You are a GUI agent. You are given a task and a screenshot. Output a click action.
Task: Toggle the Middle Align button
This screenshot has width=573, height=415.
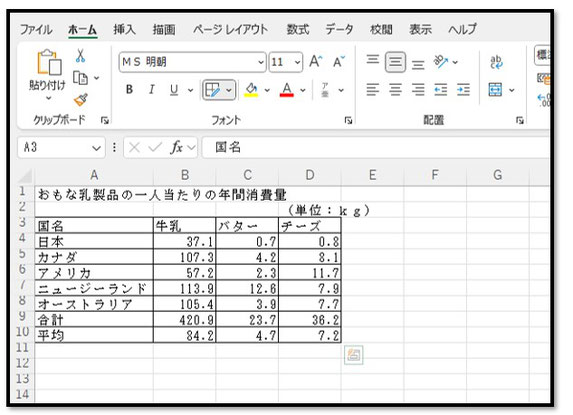[395, 62]
